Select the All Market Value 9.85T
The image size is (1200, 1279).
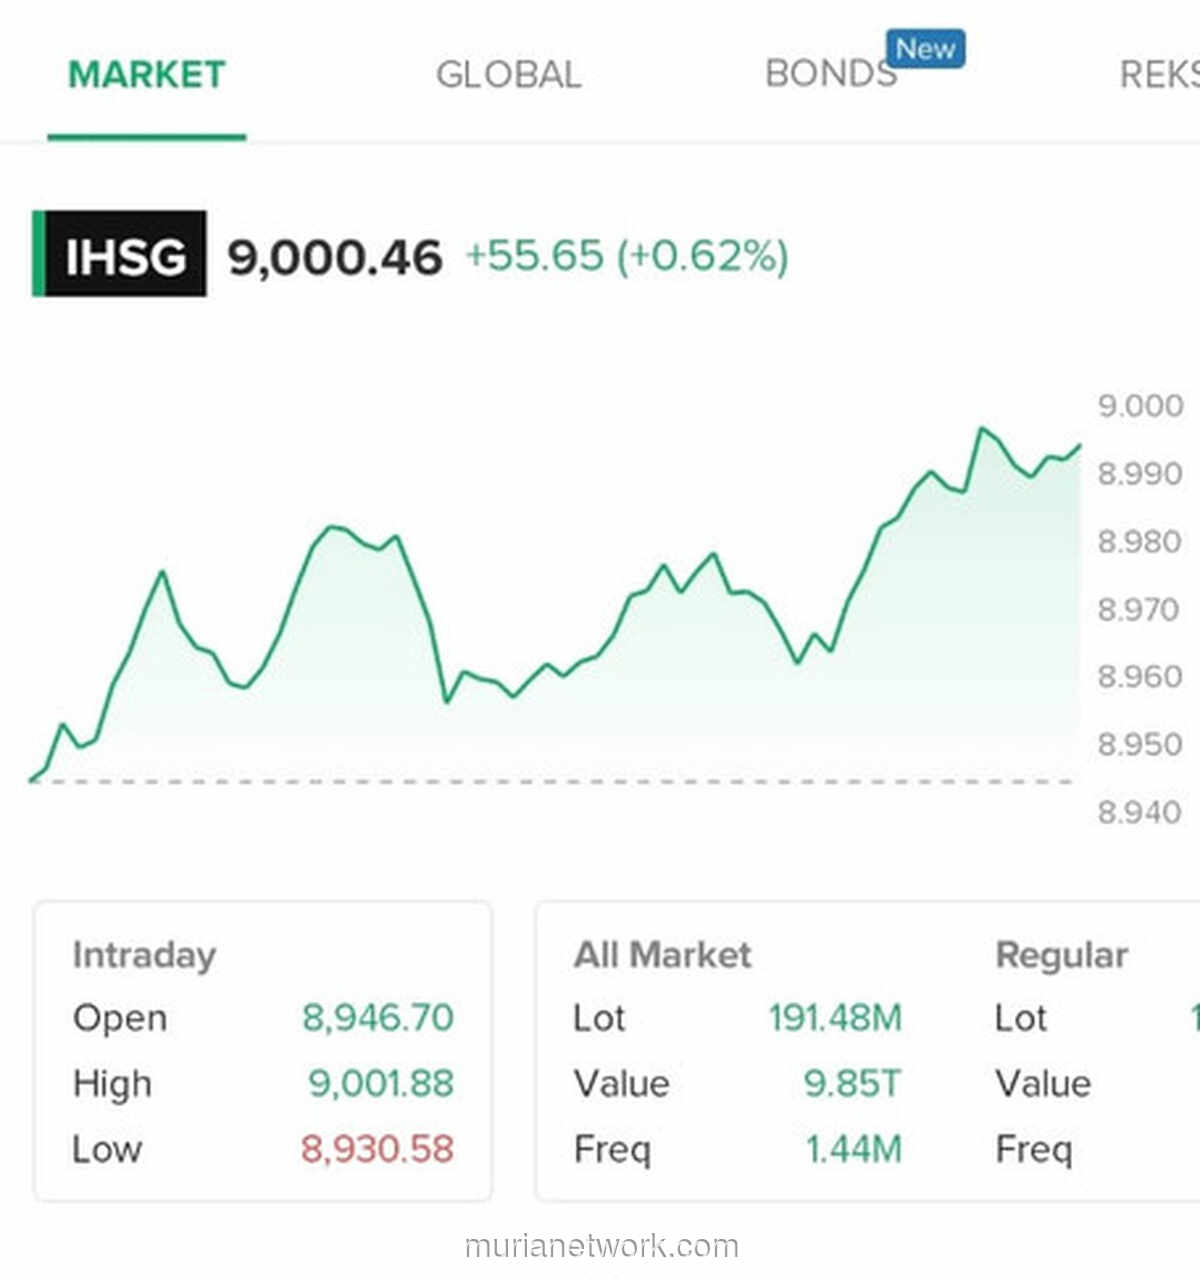[x=851, y=1083]
